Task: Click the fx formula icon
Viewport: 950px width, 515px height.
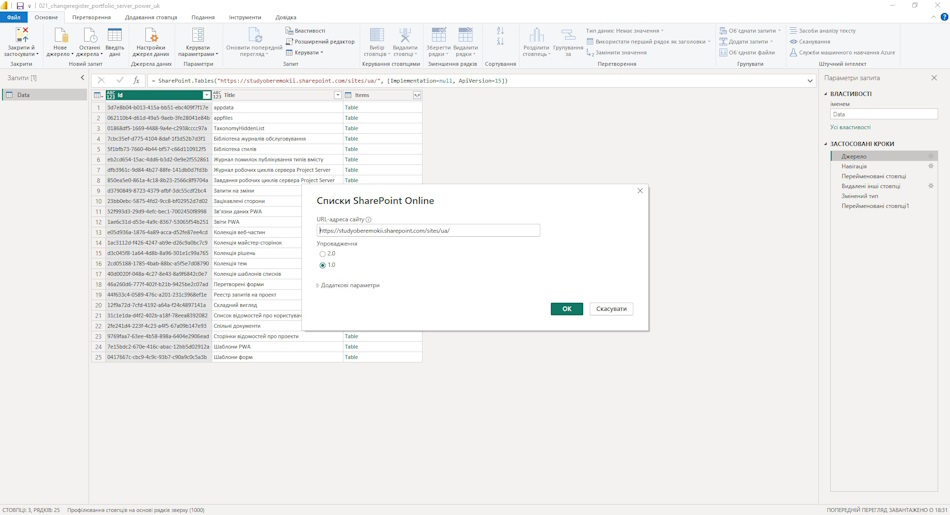Action: (136, 80)
